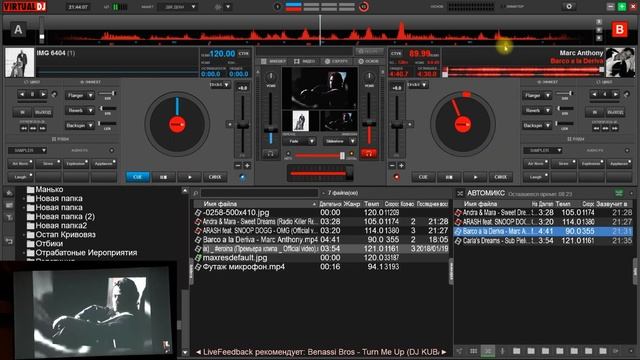Click the VirtualDJ logo

click(24, 6)
